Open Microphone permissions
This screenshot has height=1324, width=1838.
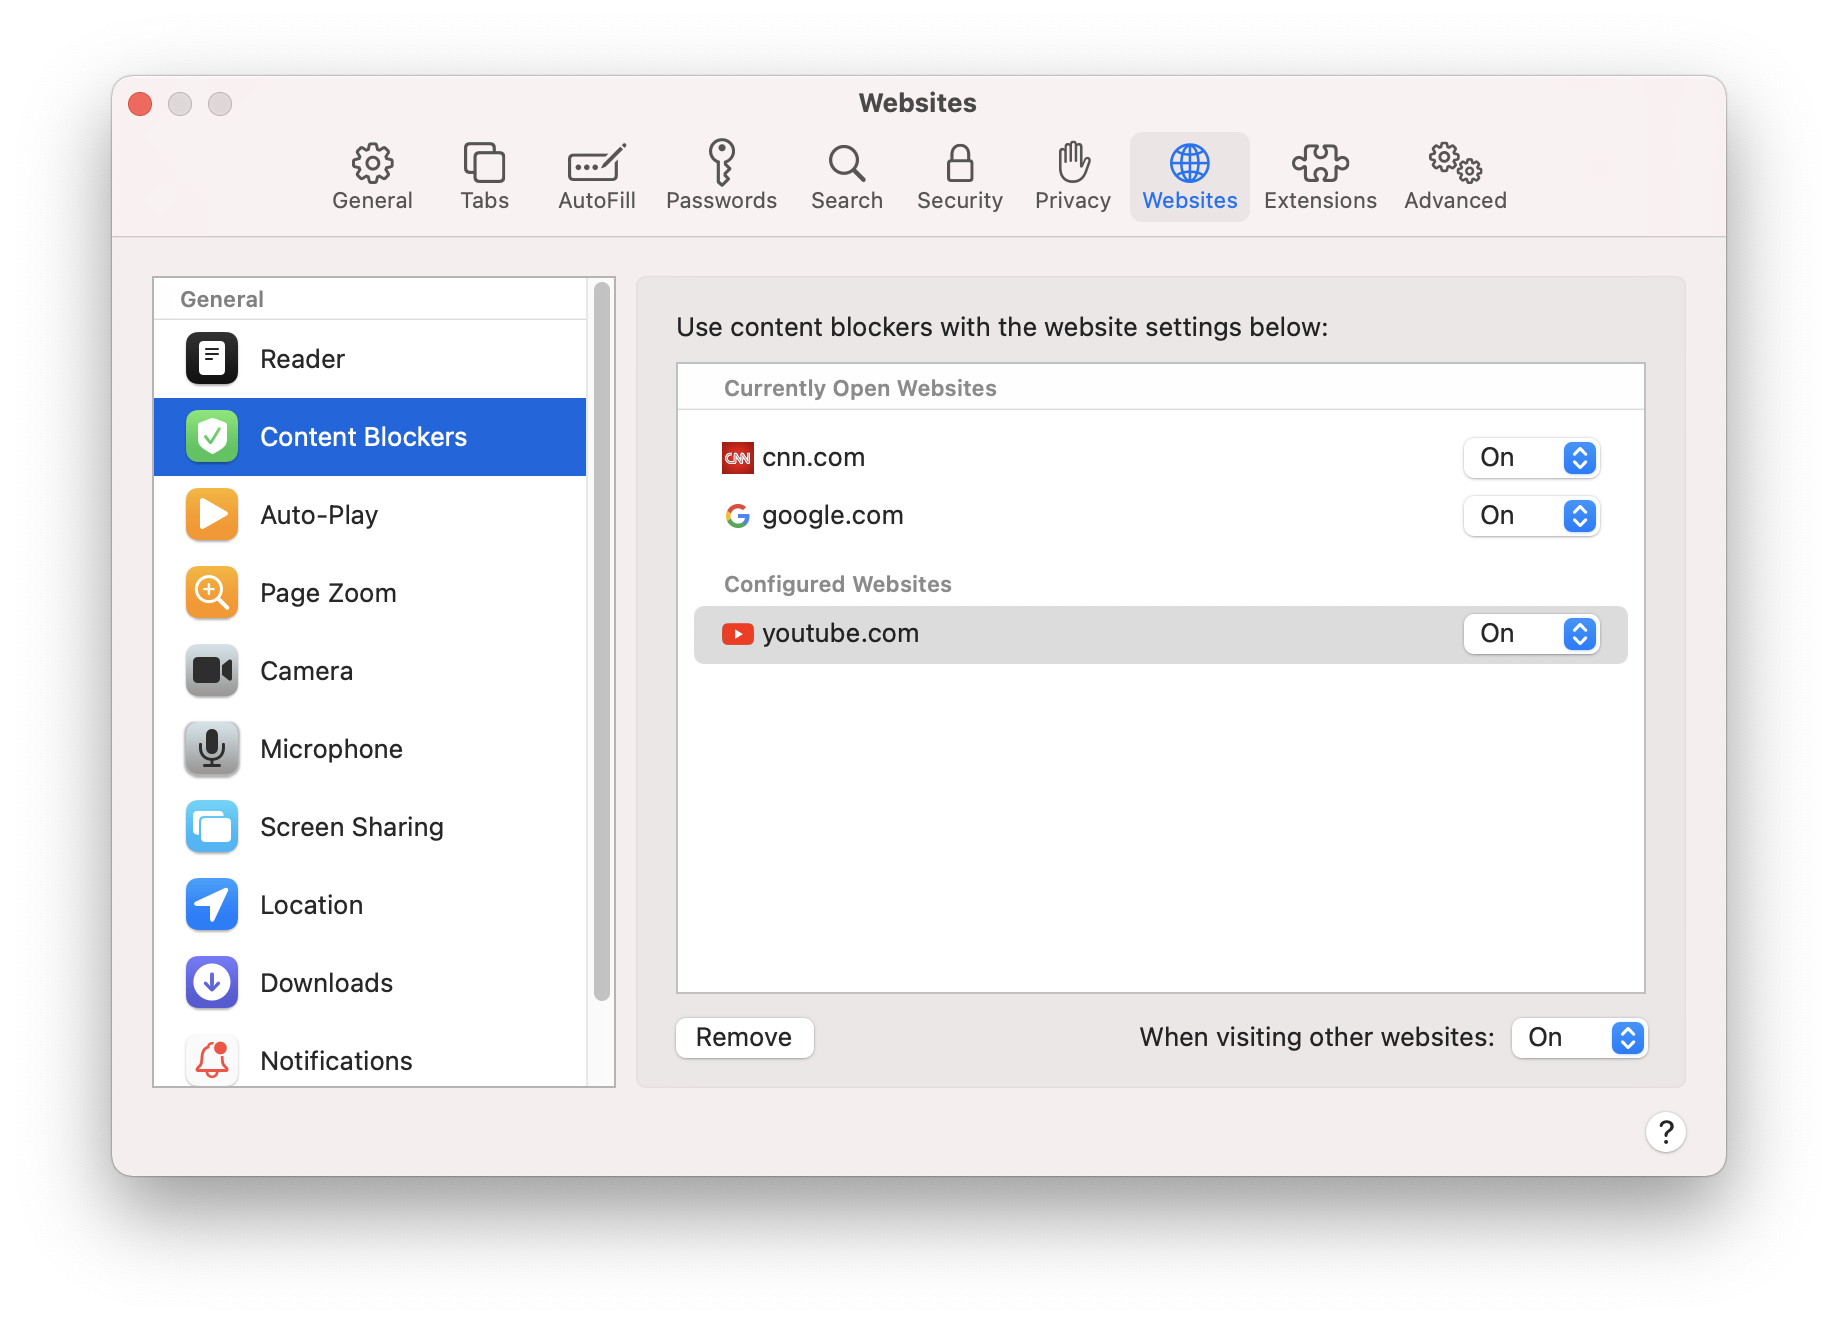point(330,749)
